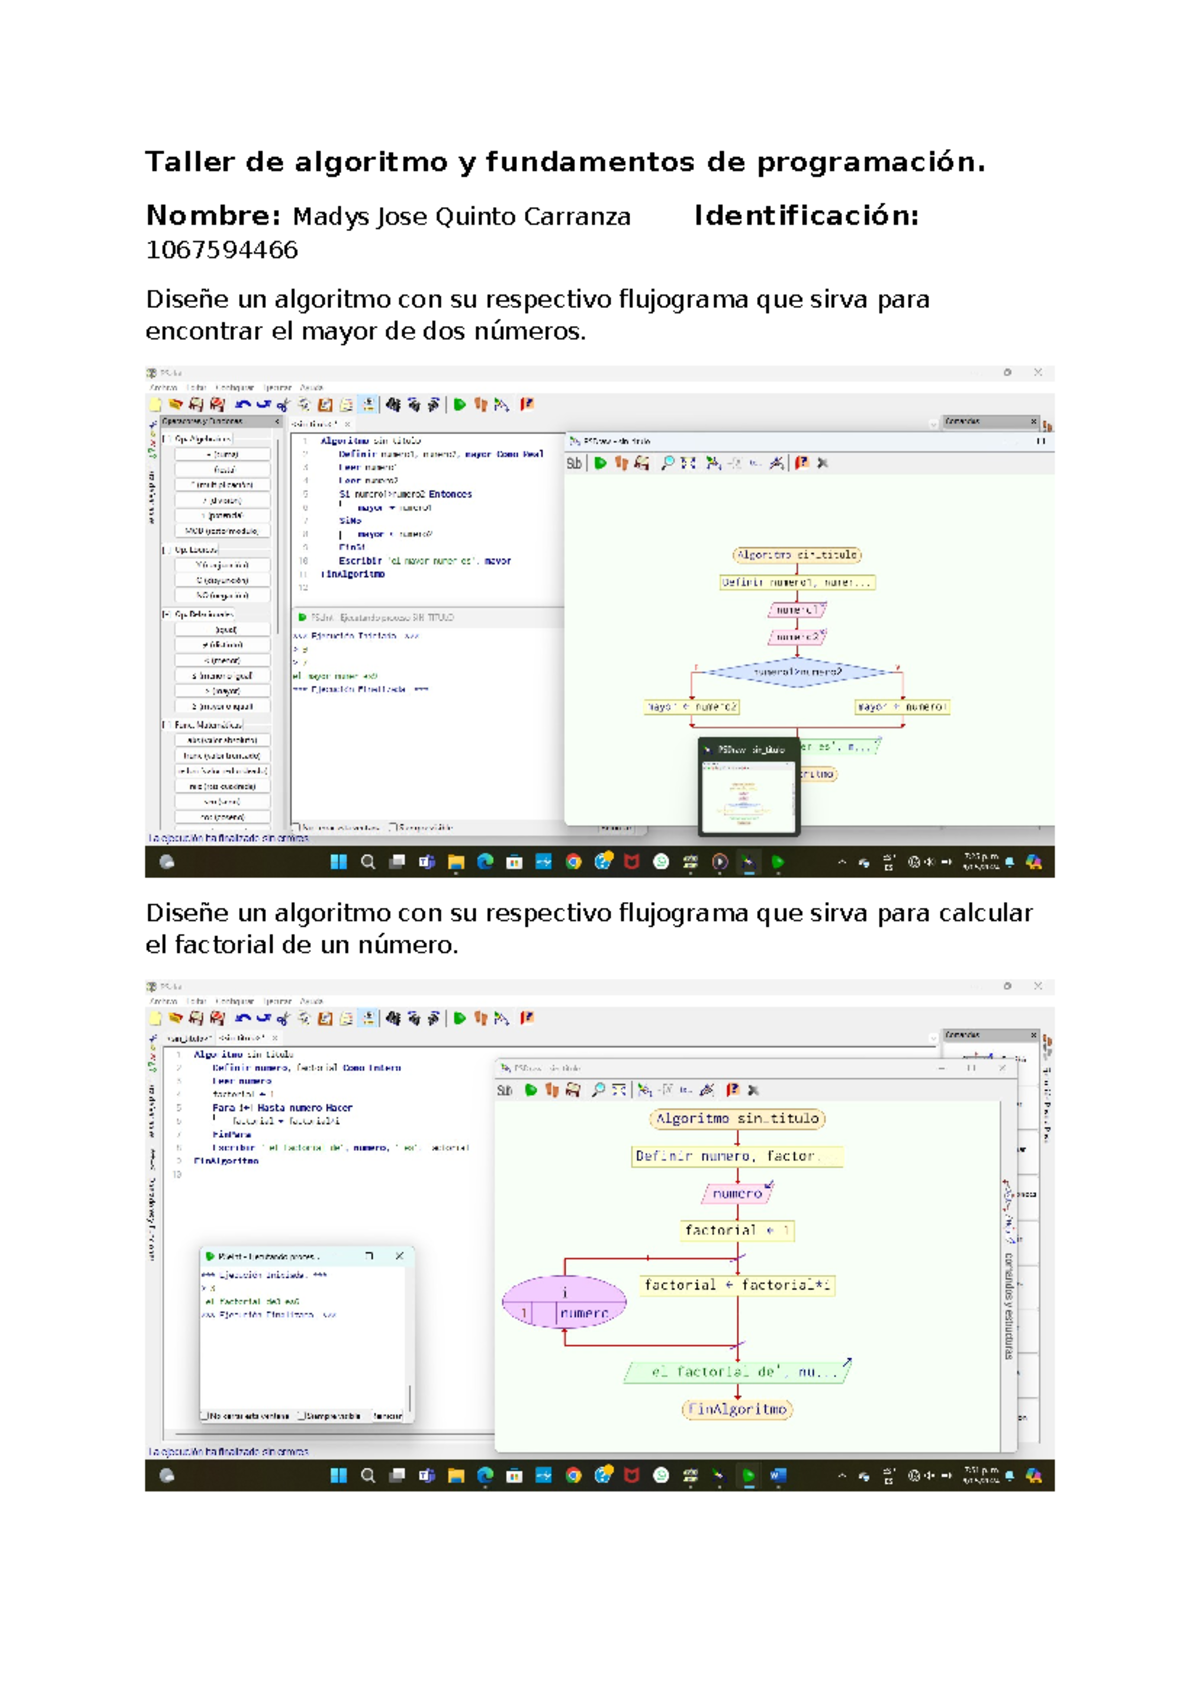
Task: Open Archivo menu in upper PSeInt window
Action: click(x=163, y=388)
